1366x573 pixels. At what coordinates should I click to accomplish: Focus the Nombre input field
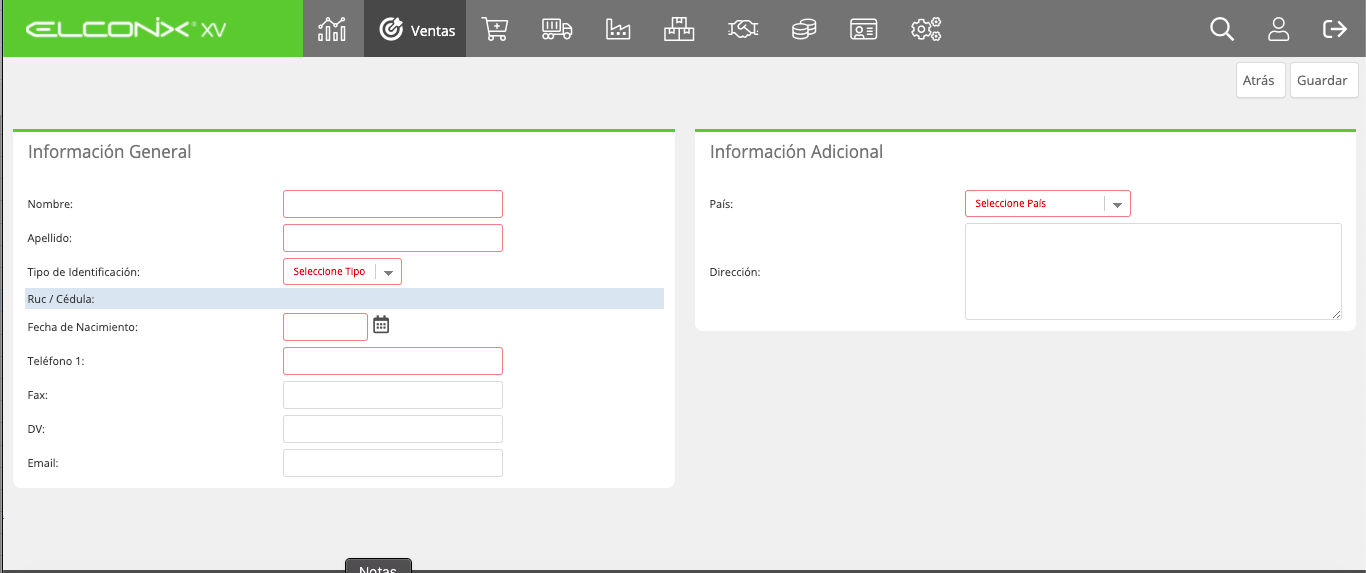coord(393,204)
